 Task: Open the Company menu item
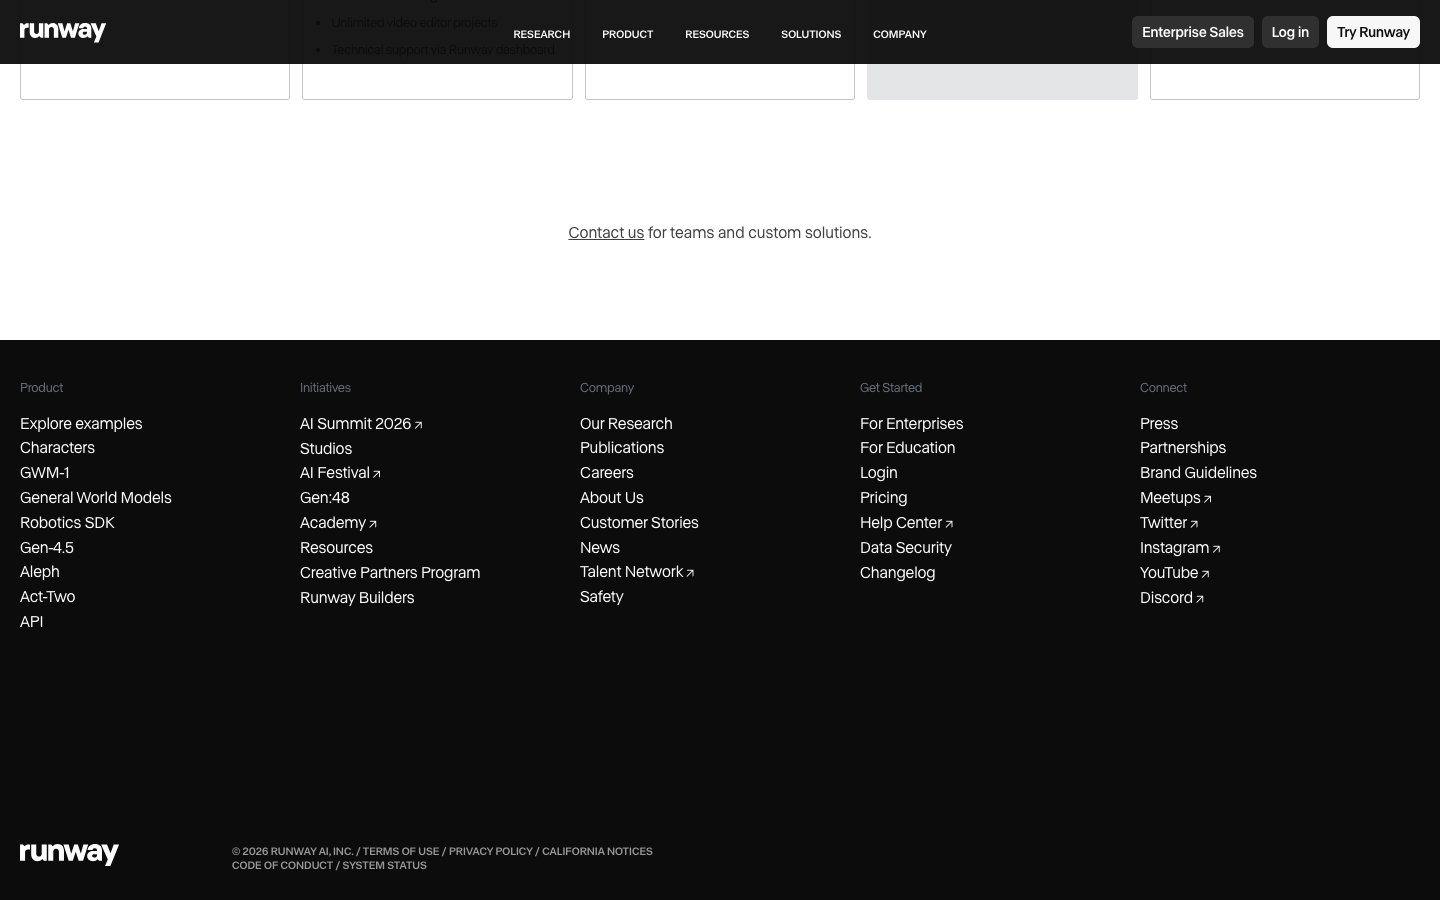pyautogui.click(x=899, y=34)
